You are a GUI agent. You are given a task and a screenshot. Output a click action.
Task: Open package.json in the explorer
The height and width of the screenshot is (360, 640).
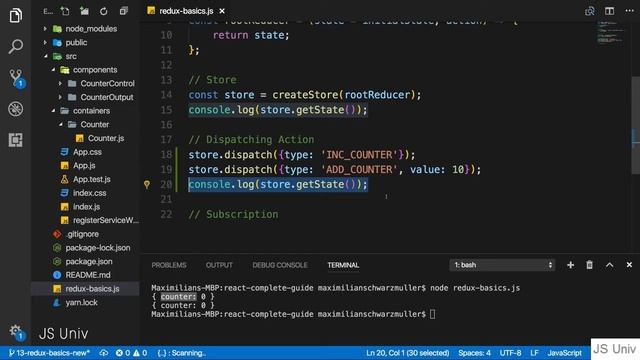click(x=85, y=261)
